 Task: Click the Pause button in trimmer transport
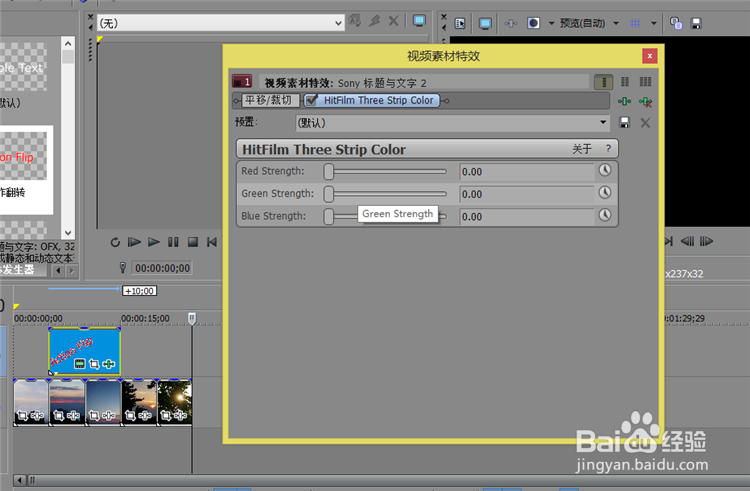173,242
